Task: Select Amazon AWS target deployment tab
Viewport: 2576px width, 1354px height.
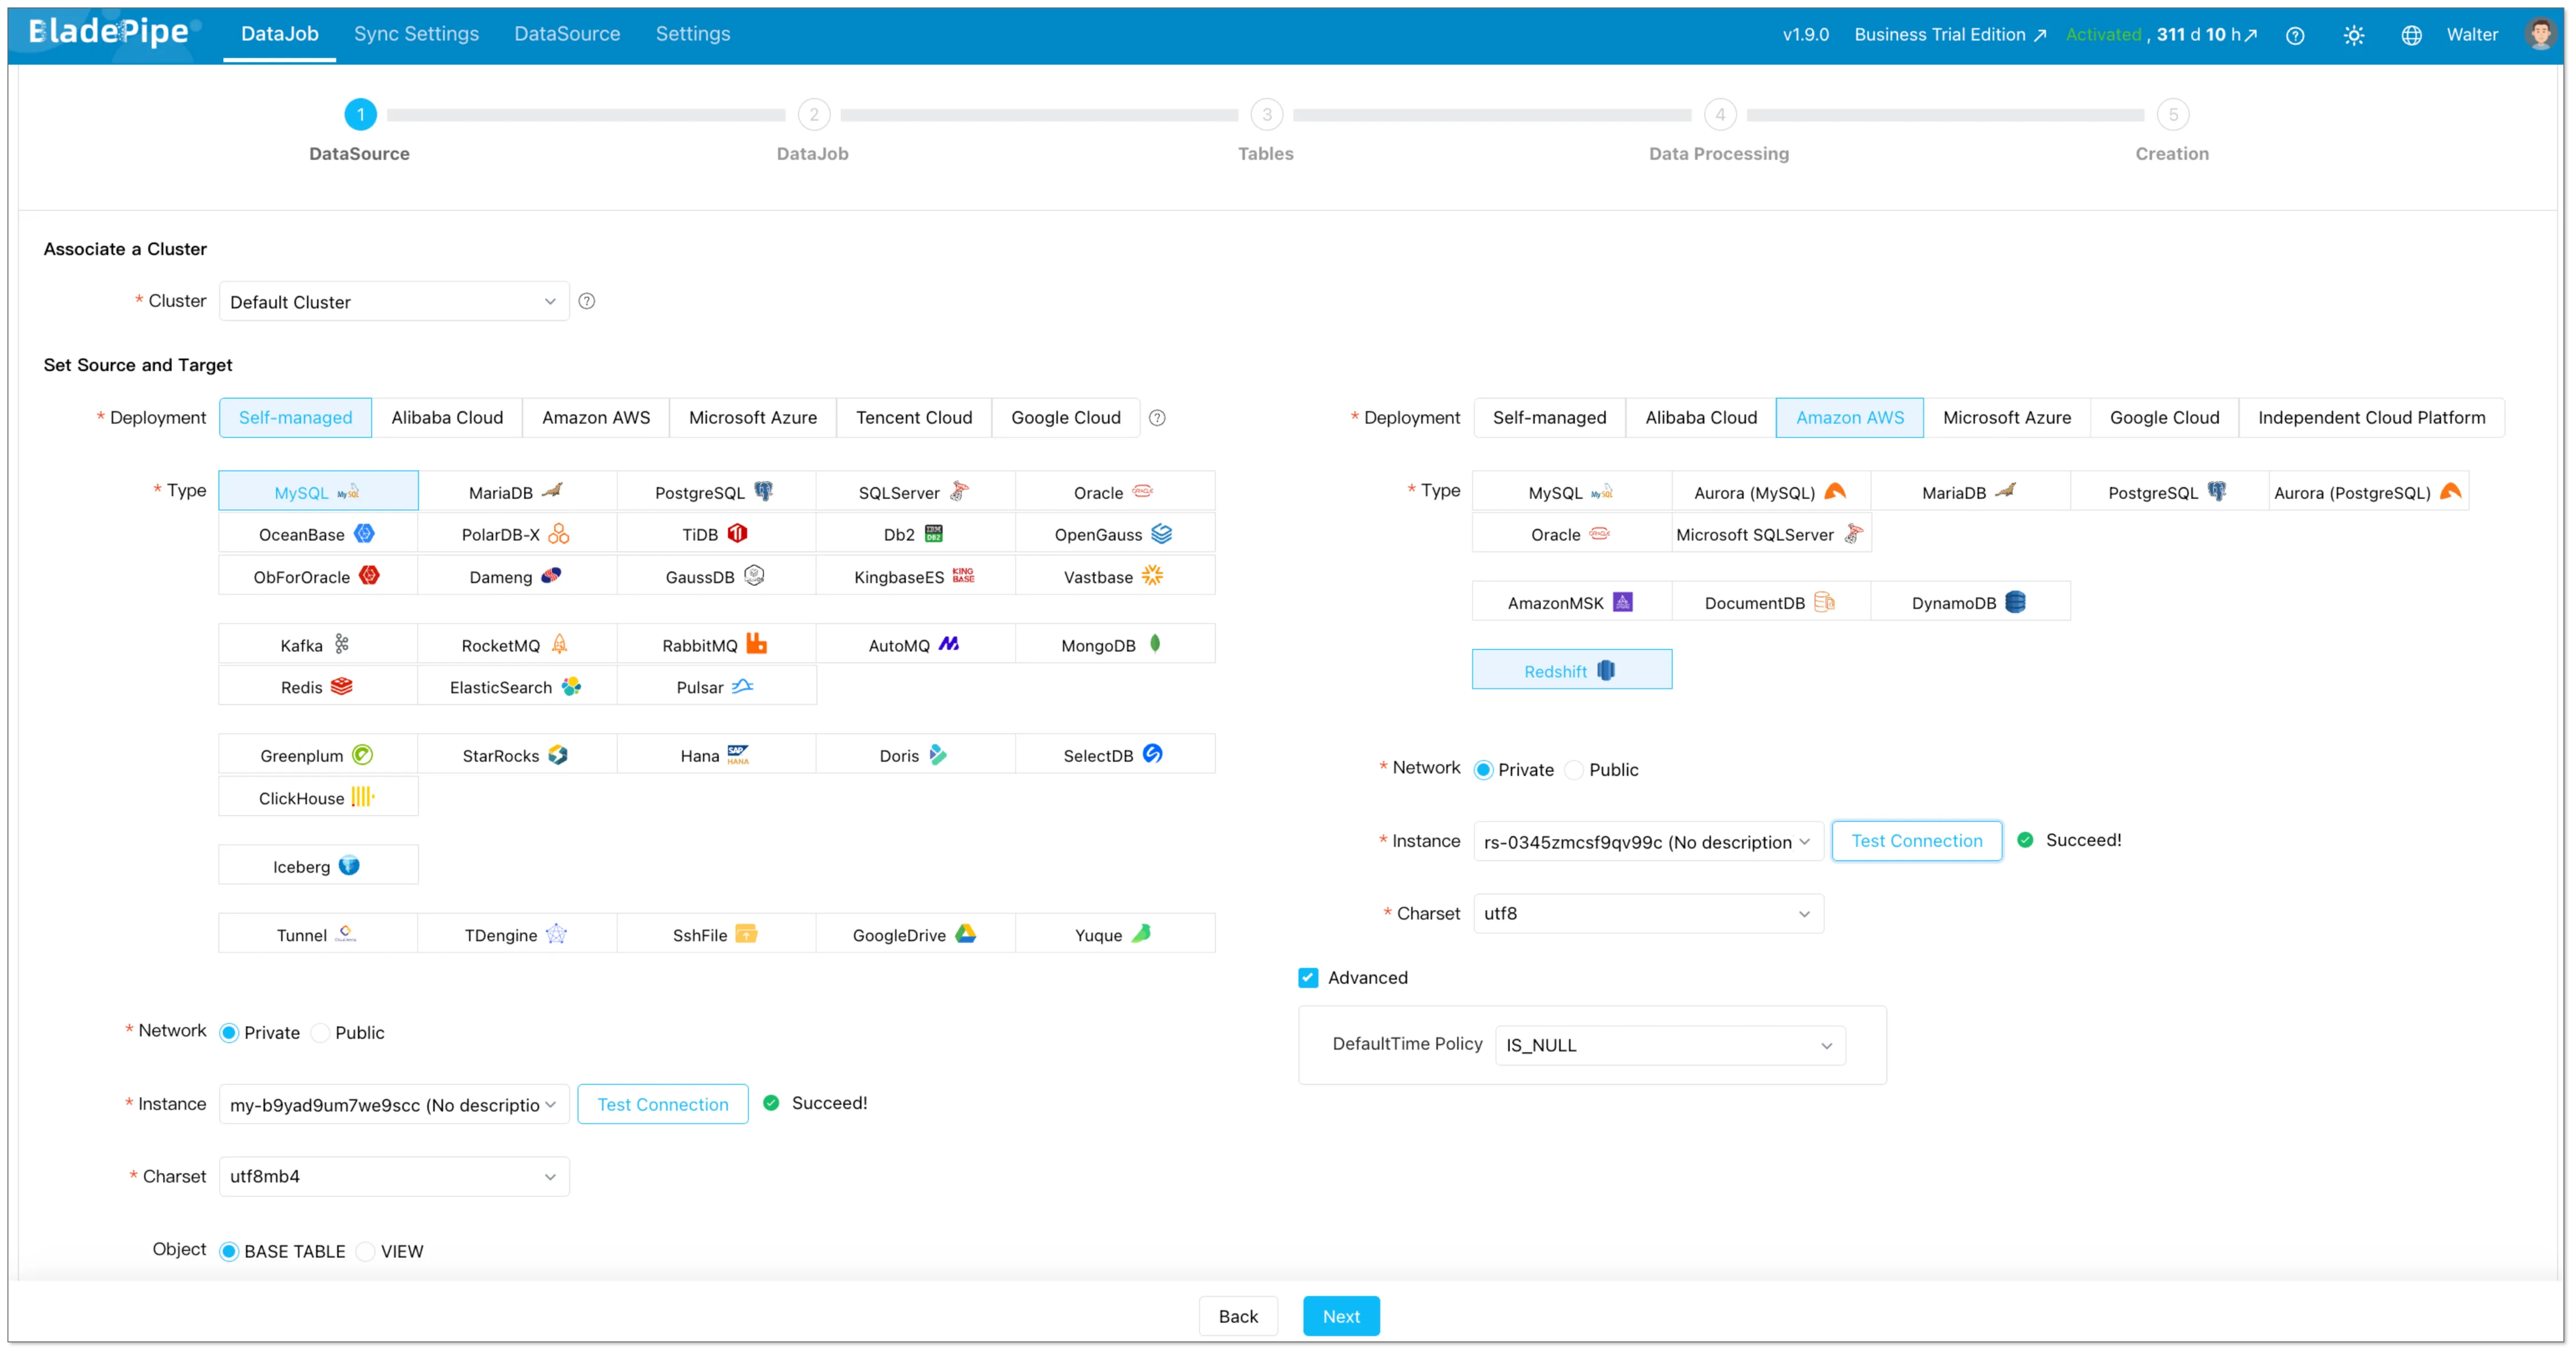Action: click(1849, 418)
